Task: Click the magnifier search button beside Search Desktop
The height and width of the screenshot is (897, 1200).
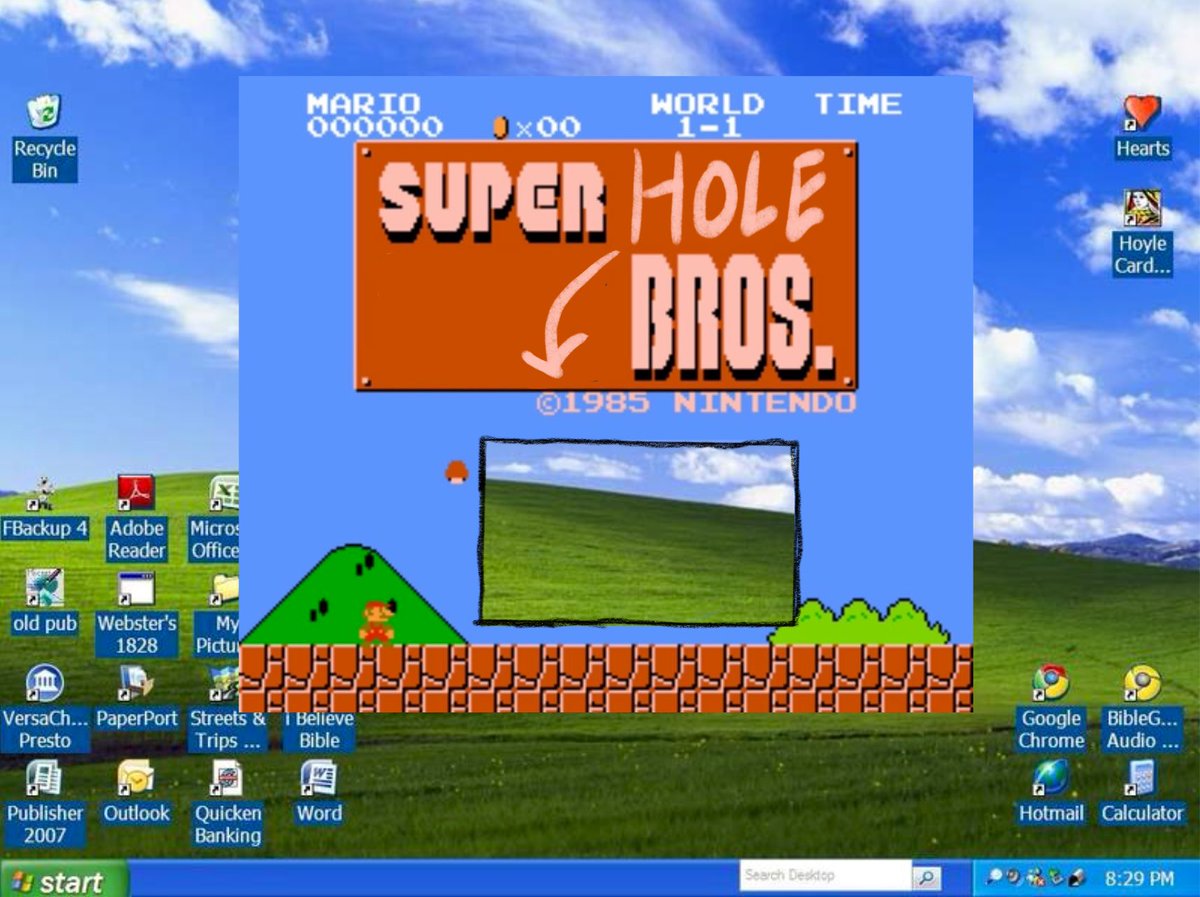Action: coord(927,877)
